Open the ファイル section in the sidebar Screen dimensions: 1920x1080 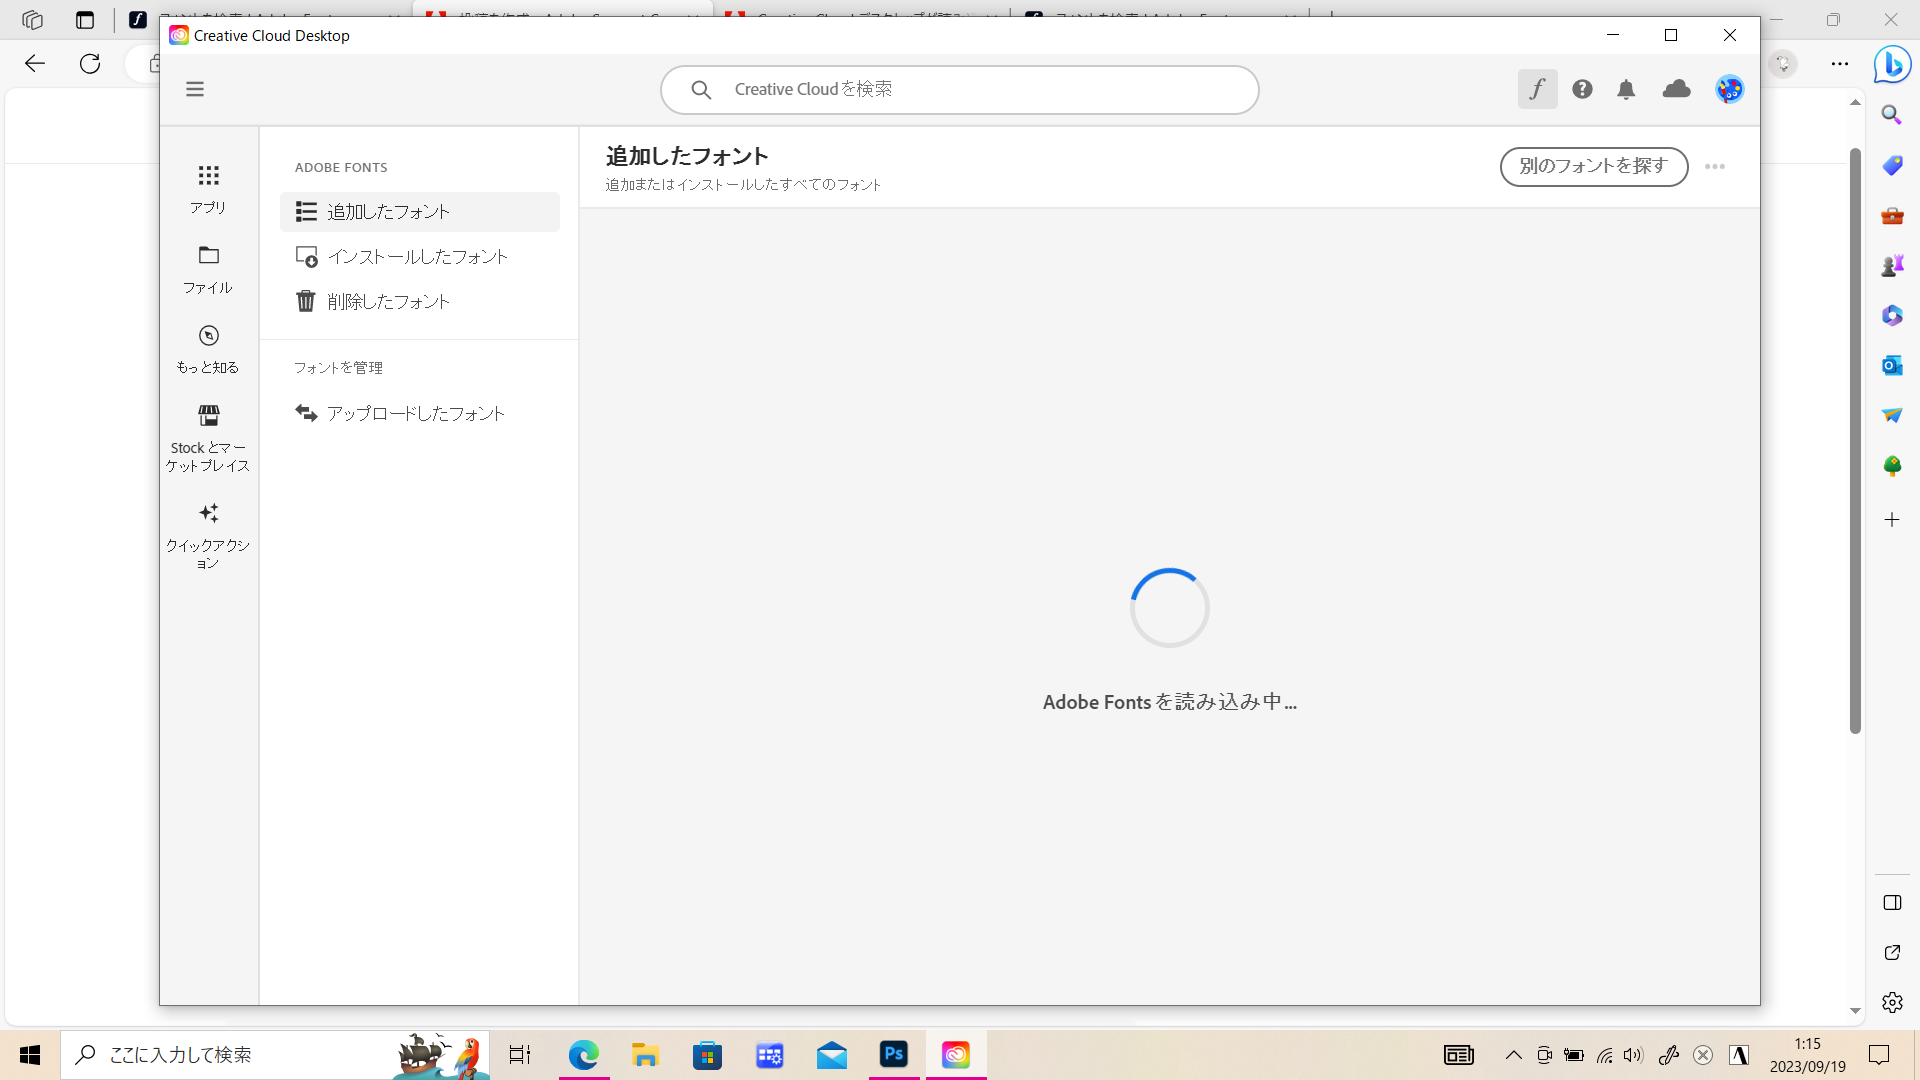point(208,268)
